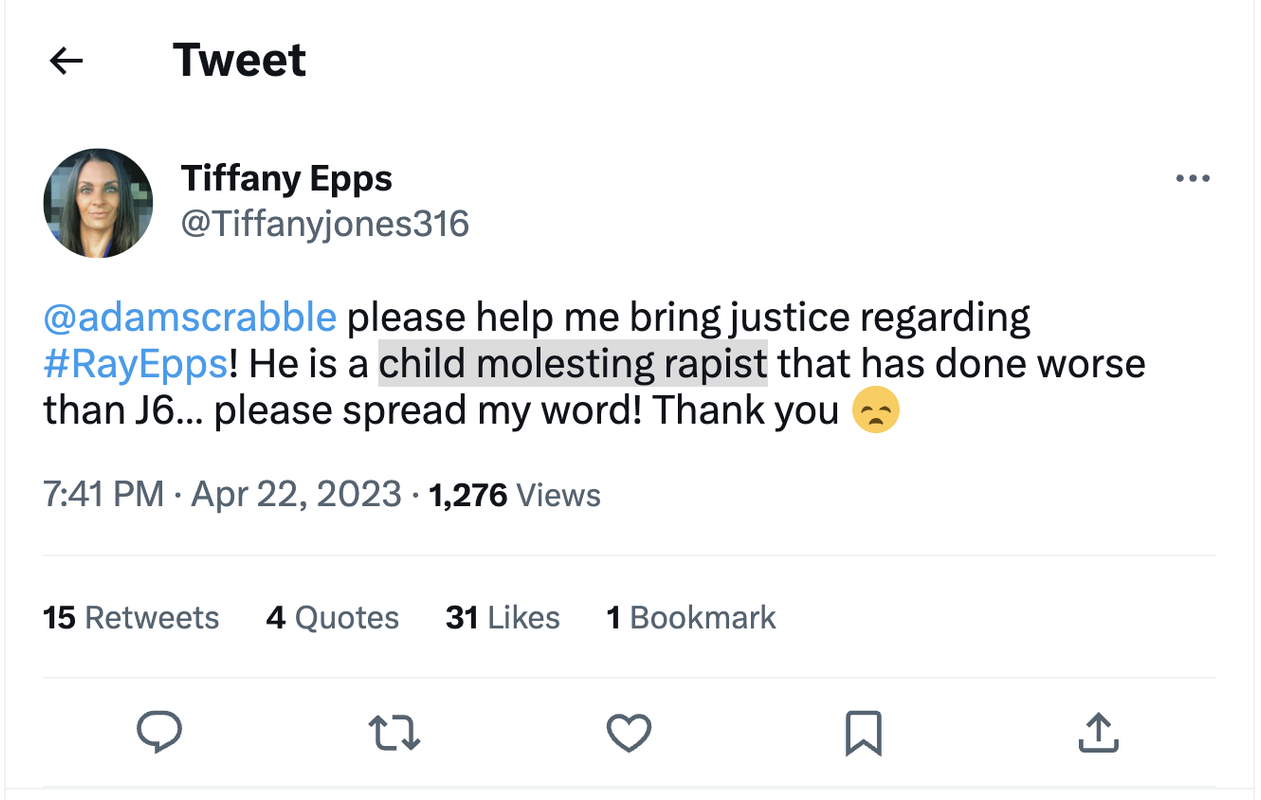Click the Tiffany Epps display name
Screen dimensions: 1261x800
click(286, 179)
